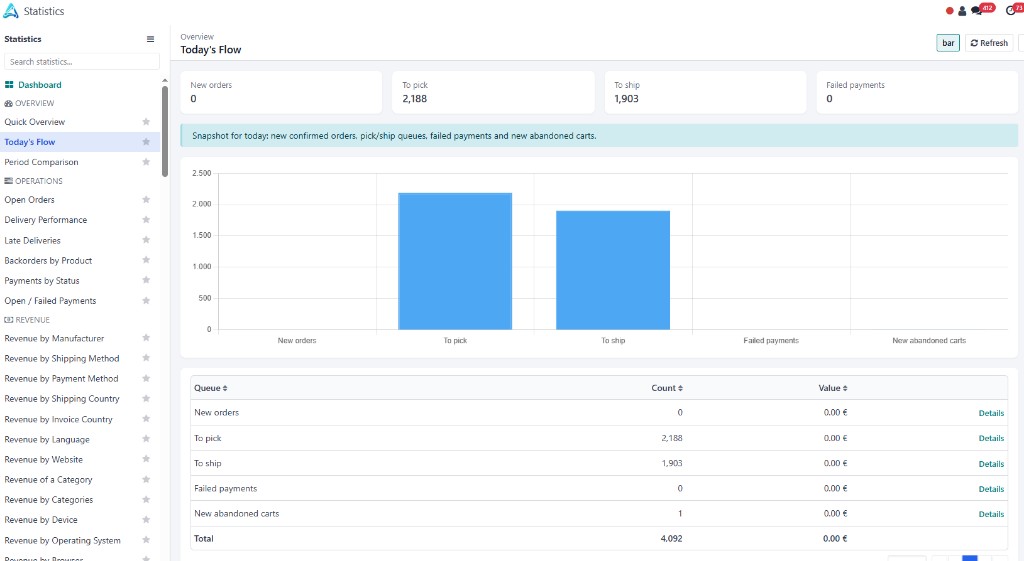Screen dimensions: 1024x561
Task: Star the Period Comparison report
Action: pos(146,162)
